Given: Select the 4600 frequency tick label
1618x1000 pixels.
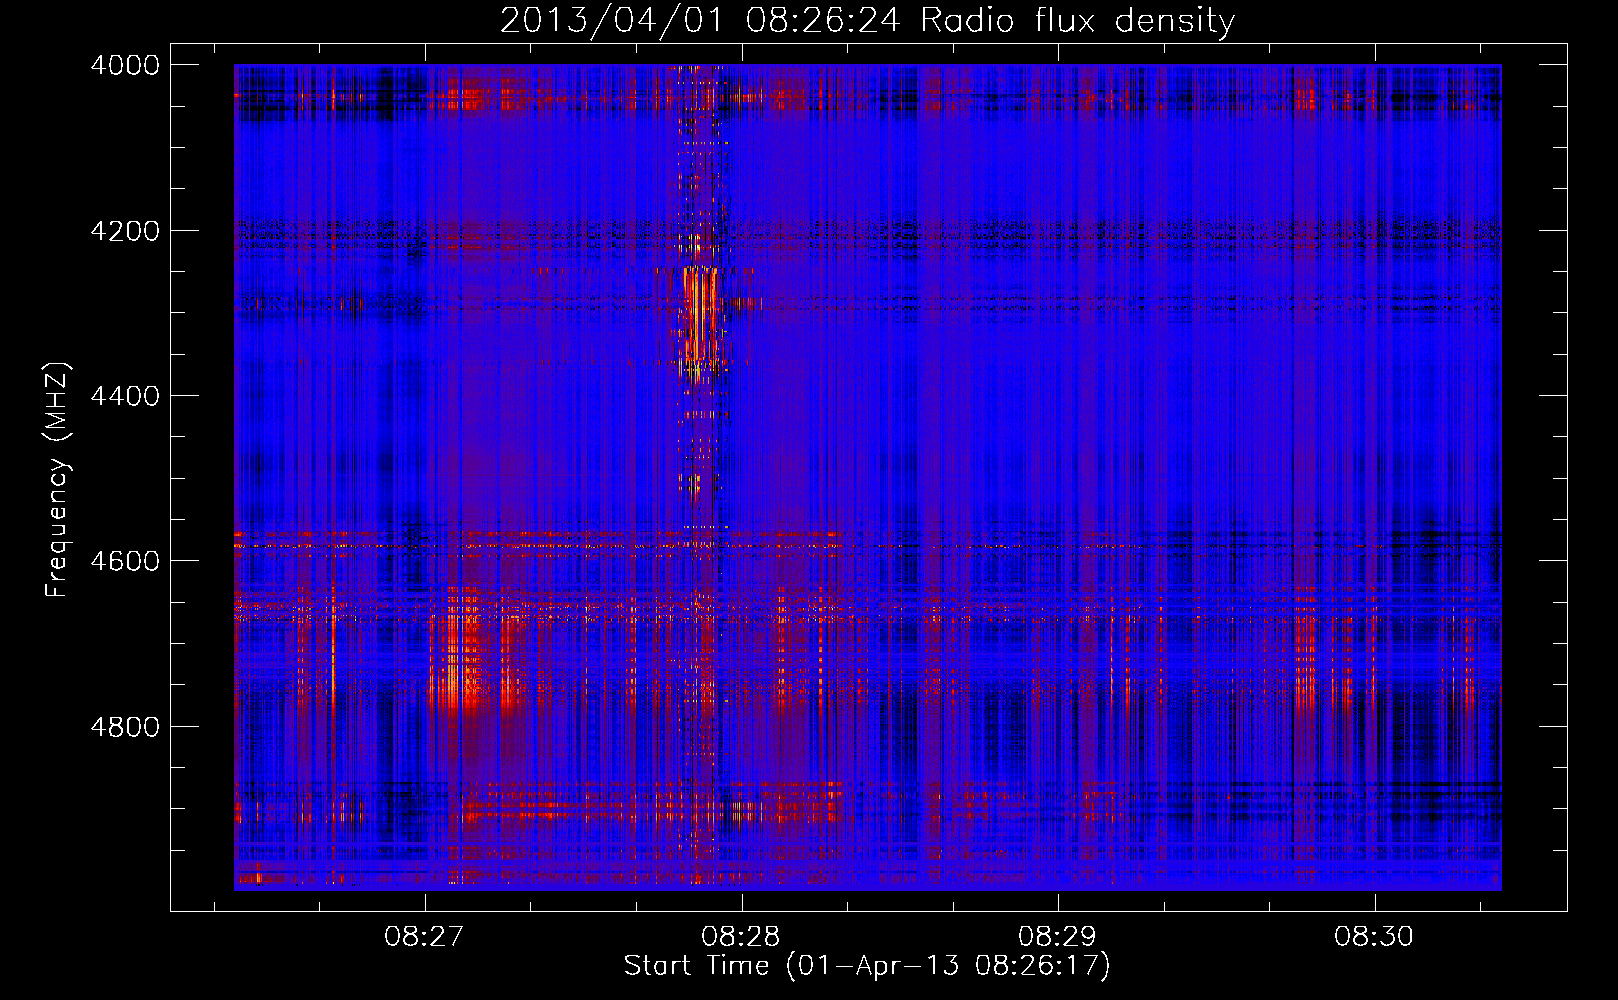Looking at the screenshot, I should tap(125, 561).
